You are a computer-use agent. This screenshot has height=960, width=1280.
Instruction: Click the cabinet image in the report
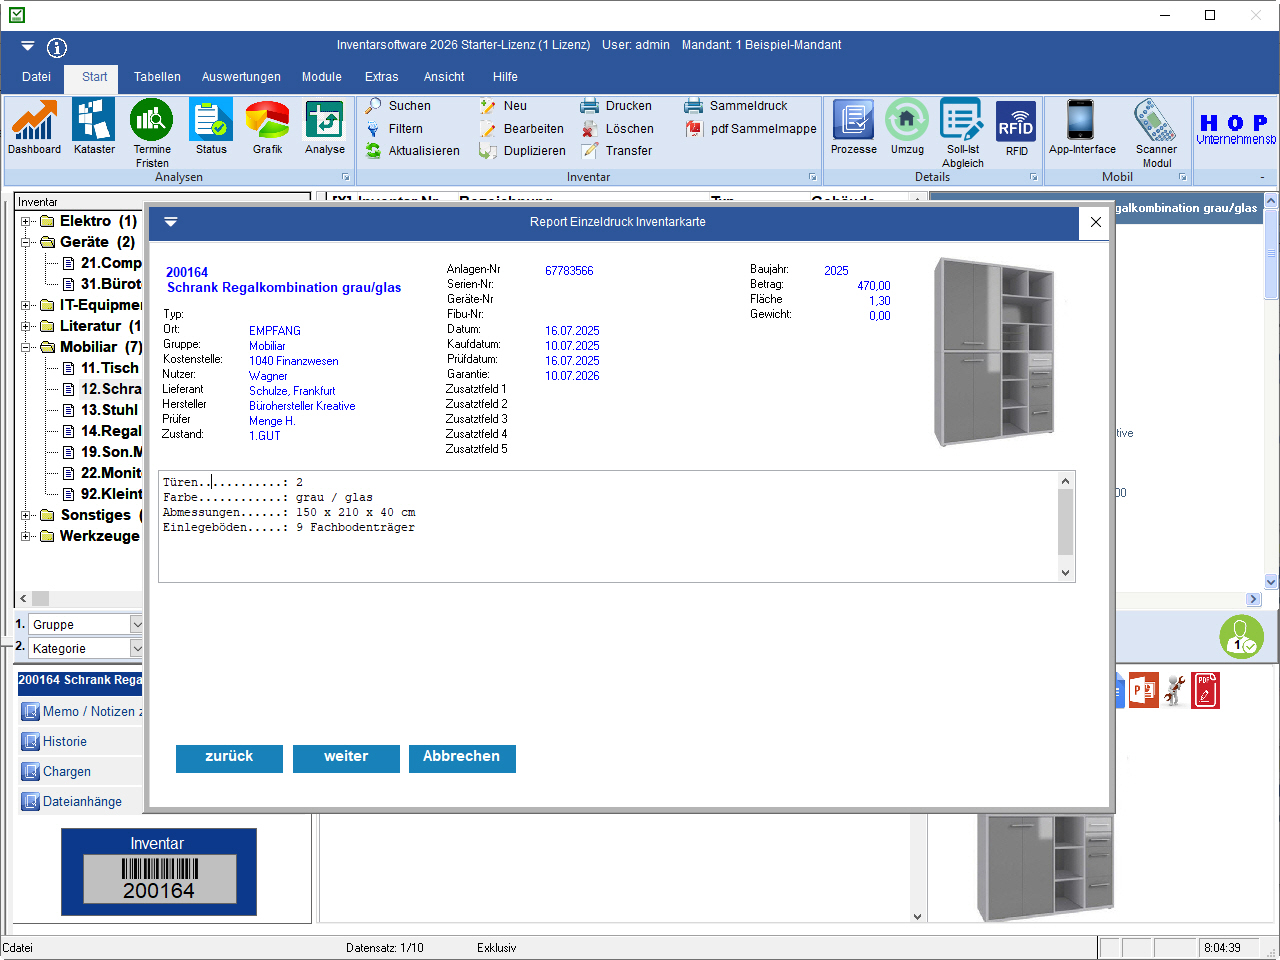[x=995, y=351]
